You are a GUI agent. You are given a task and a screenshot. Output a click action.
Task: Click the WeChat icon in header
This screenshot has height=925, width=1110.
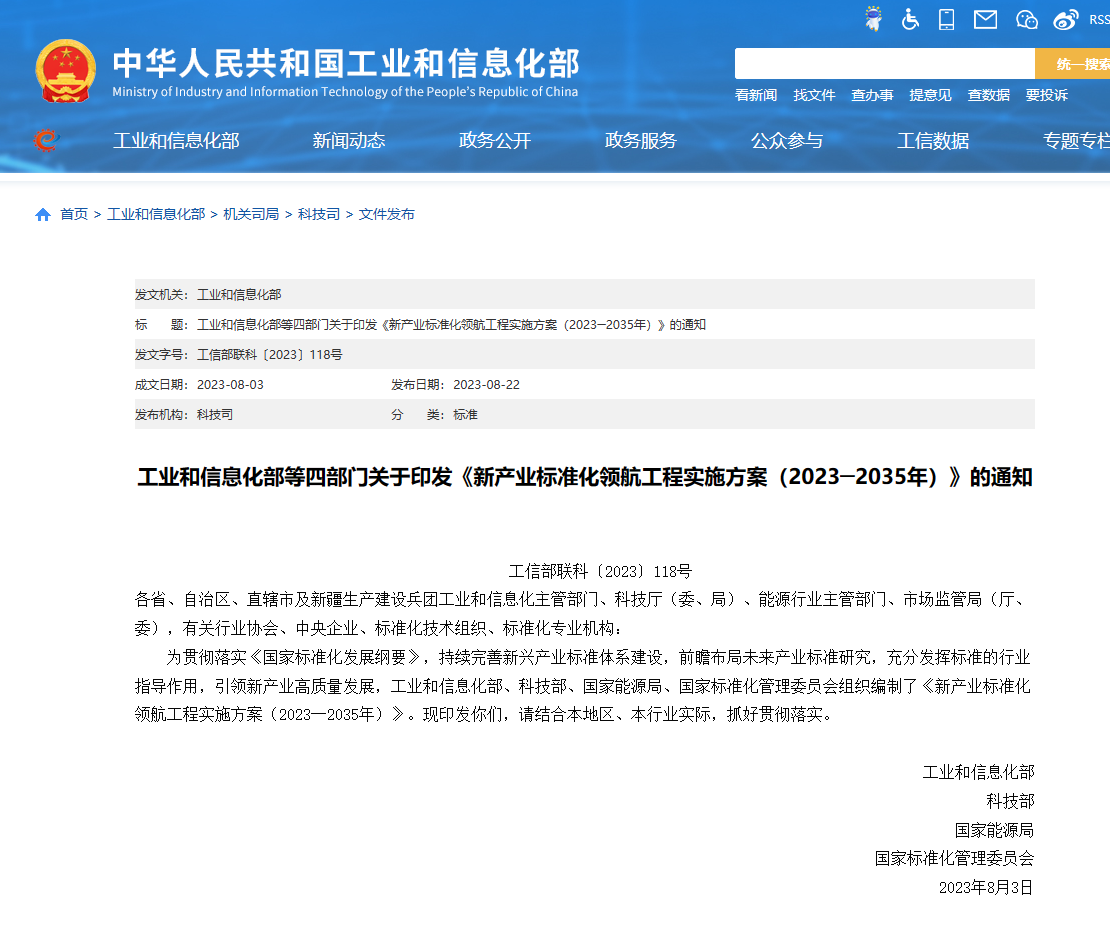point(1027,19)
